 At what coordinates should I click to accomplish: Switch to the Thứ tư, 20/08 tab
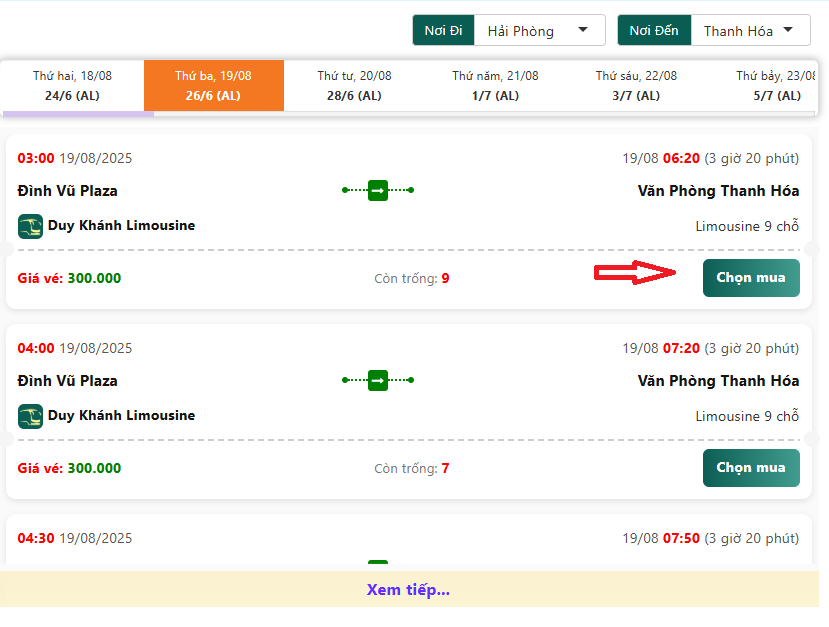click(354, 86)
